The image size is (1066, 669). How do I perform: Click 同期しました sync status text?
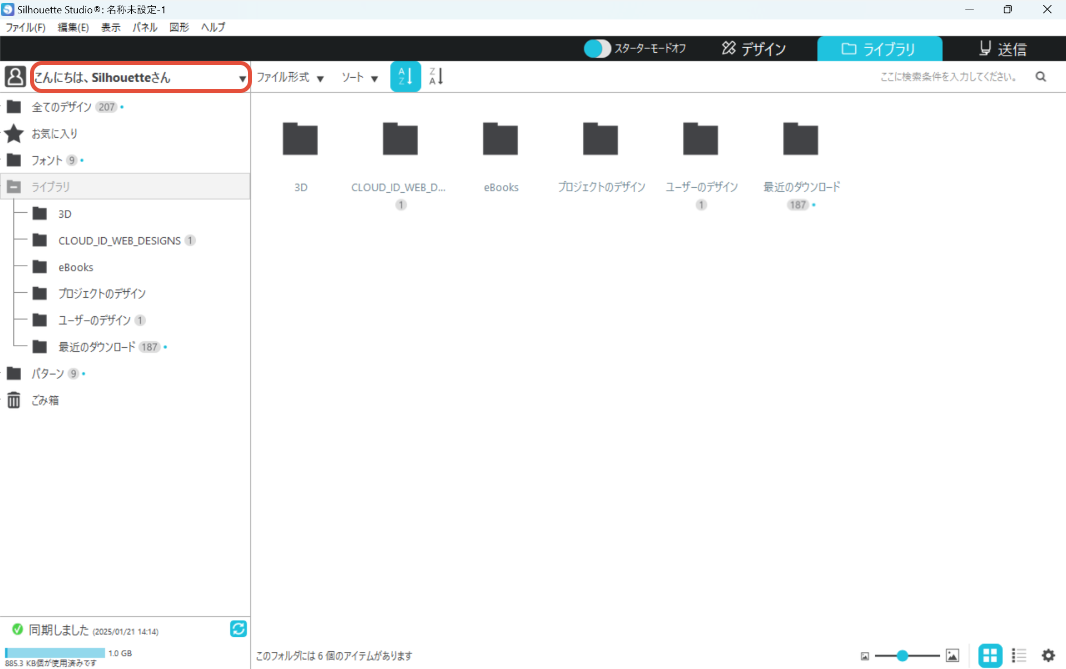pyautogui.click(x=59, y=630)
